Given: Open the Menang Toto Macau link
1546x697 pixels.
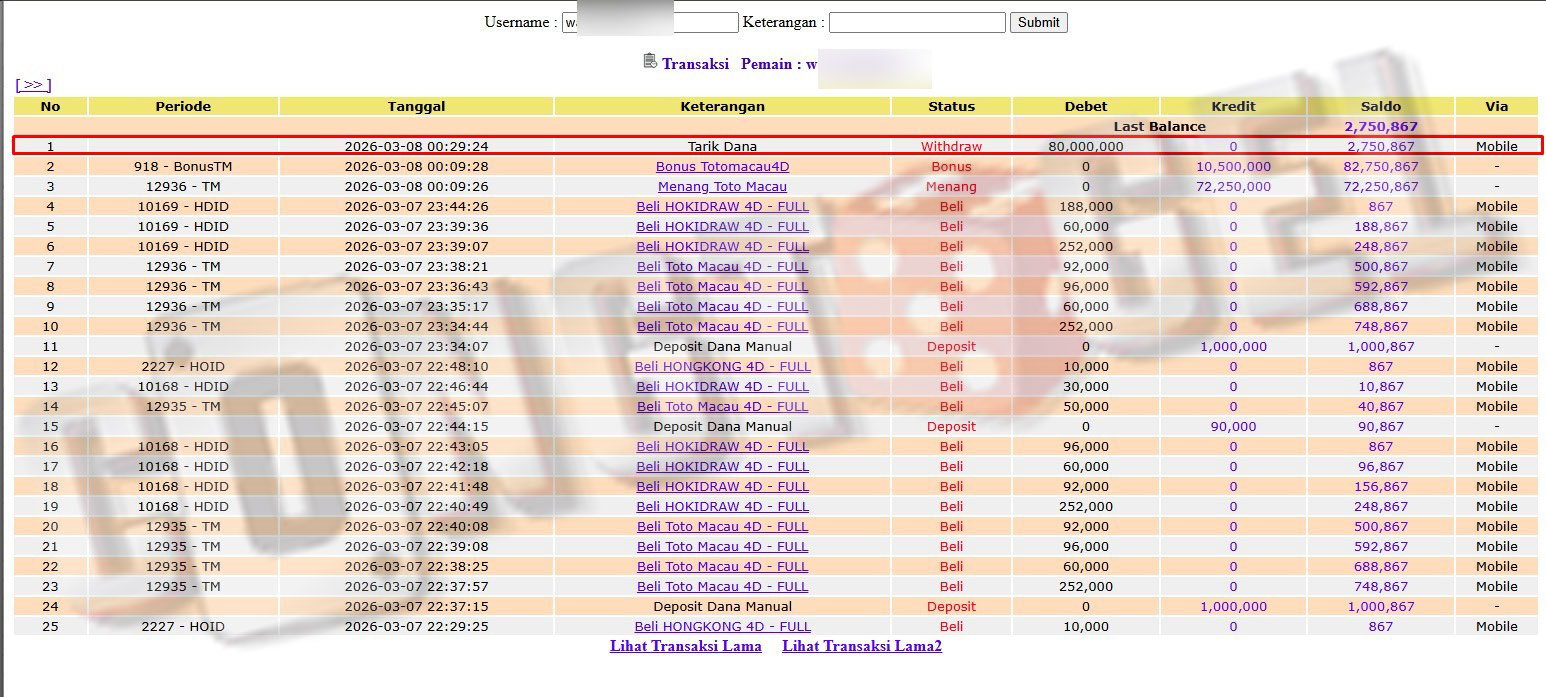Looking at the screenshot, I should click(722, 187).
